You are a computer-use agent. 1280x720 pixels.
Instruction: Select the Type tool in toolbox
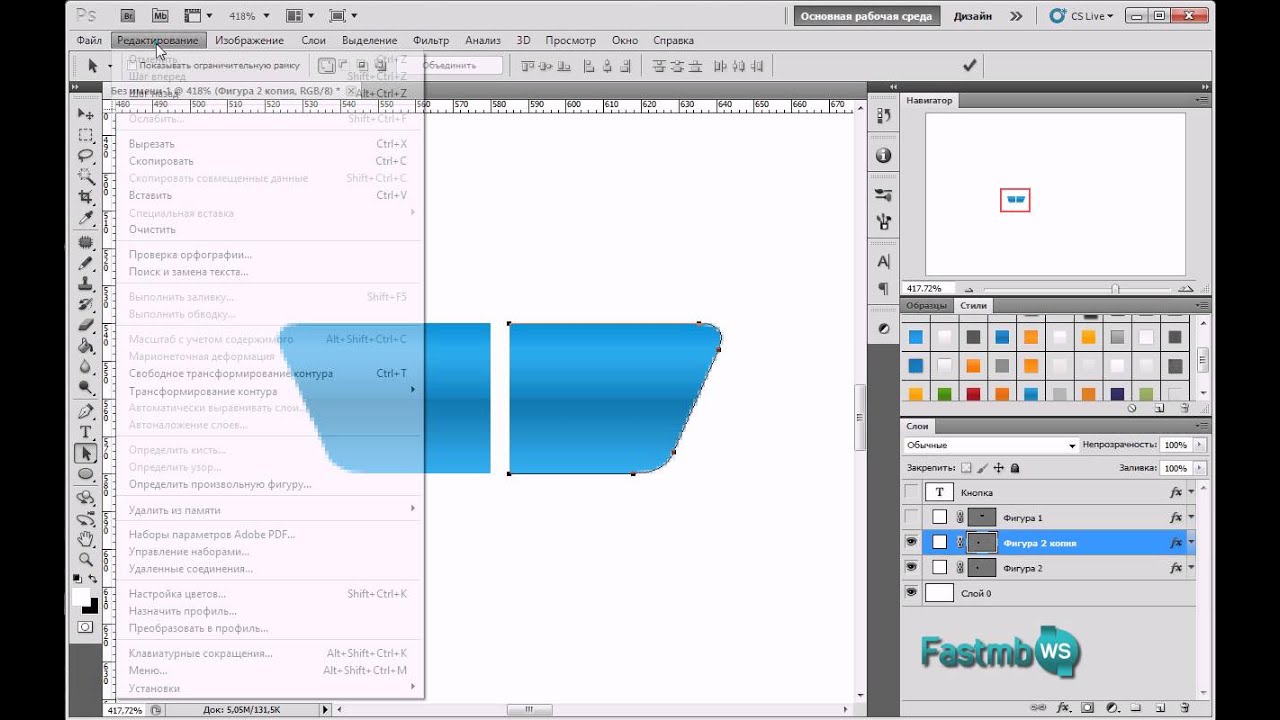pyautogui.click(x=86, y=432)
